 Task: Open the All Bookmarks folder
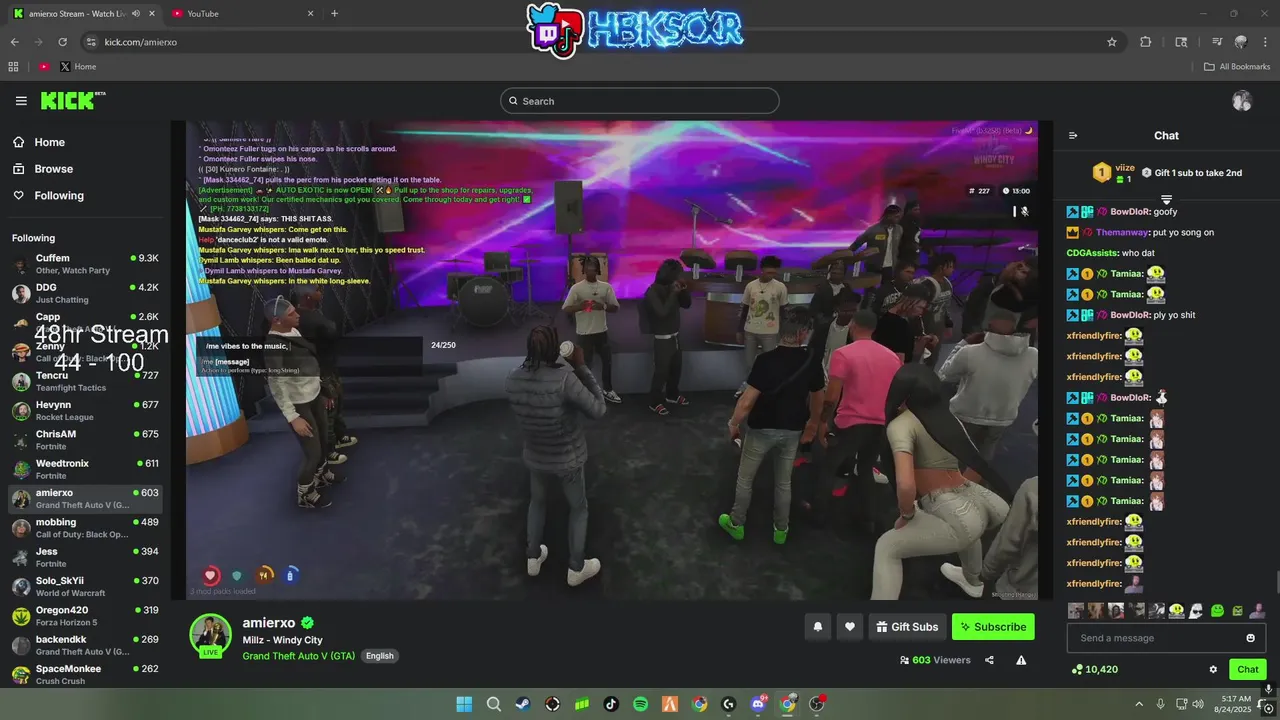pyautogui.click(x=1237, y=67)
